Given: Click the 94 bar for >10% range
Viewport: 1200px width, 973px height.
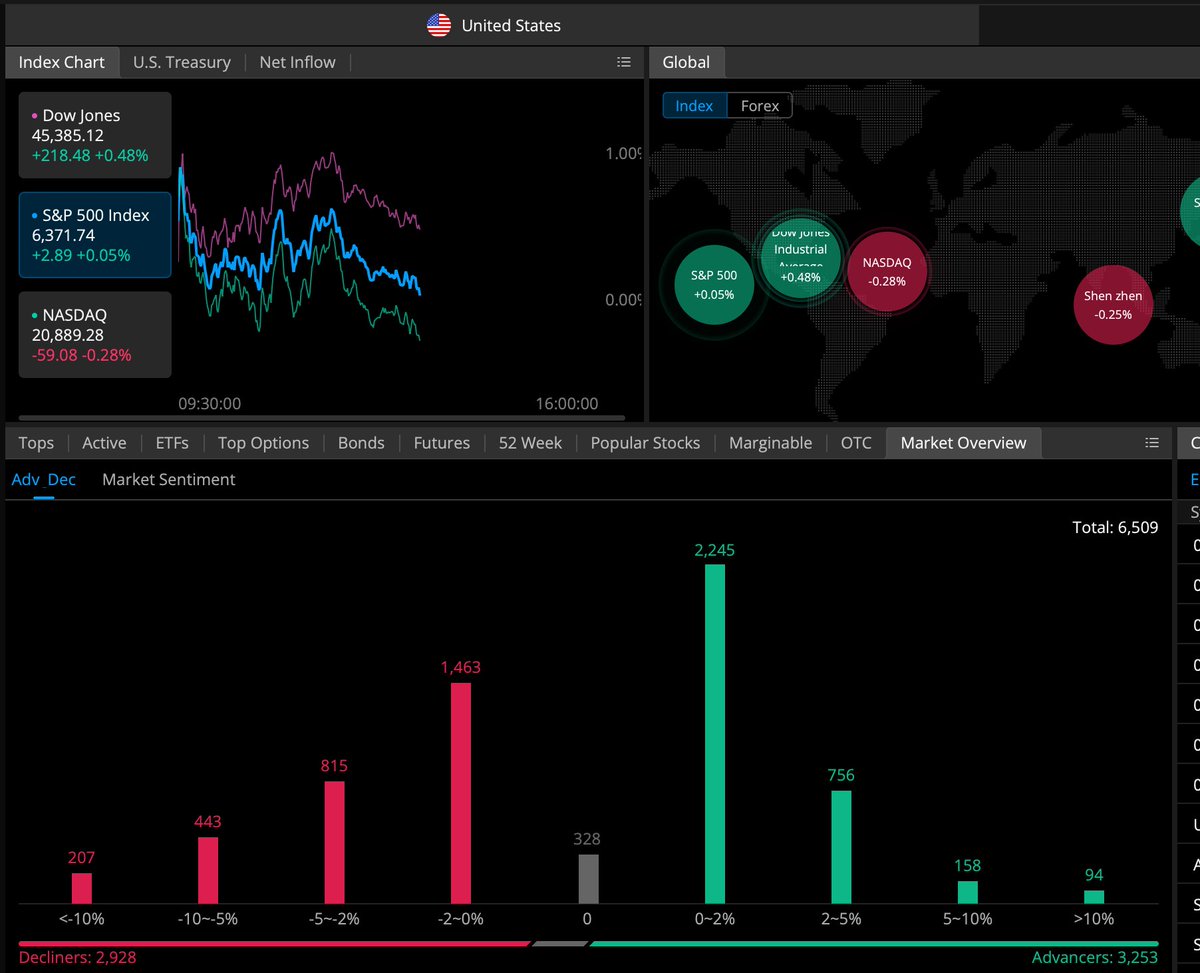Looking at the screenshot, I should pos(1094,897).
